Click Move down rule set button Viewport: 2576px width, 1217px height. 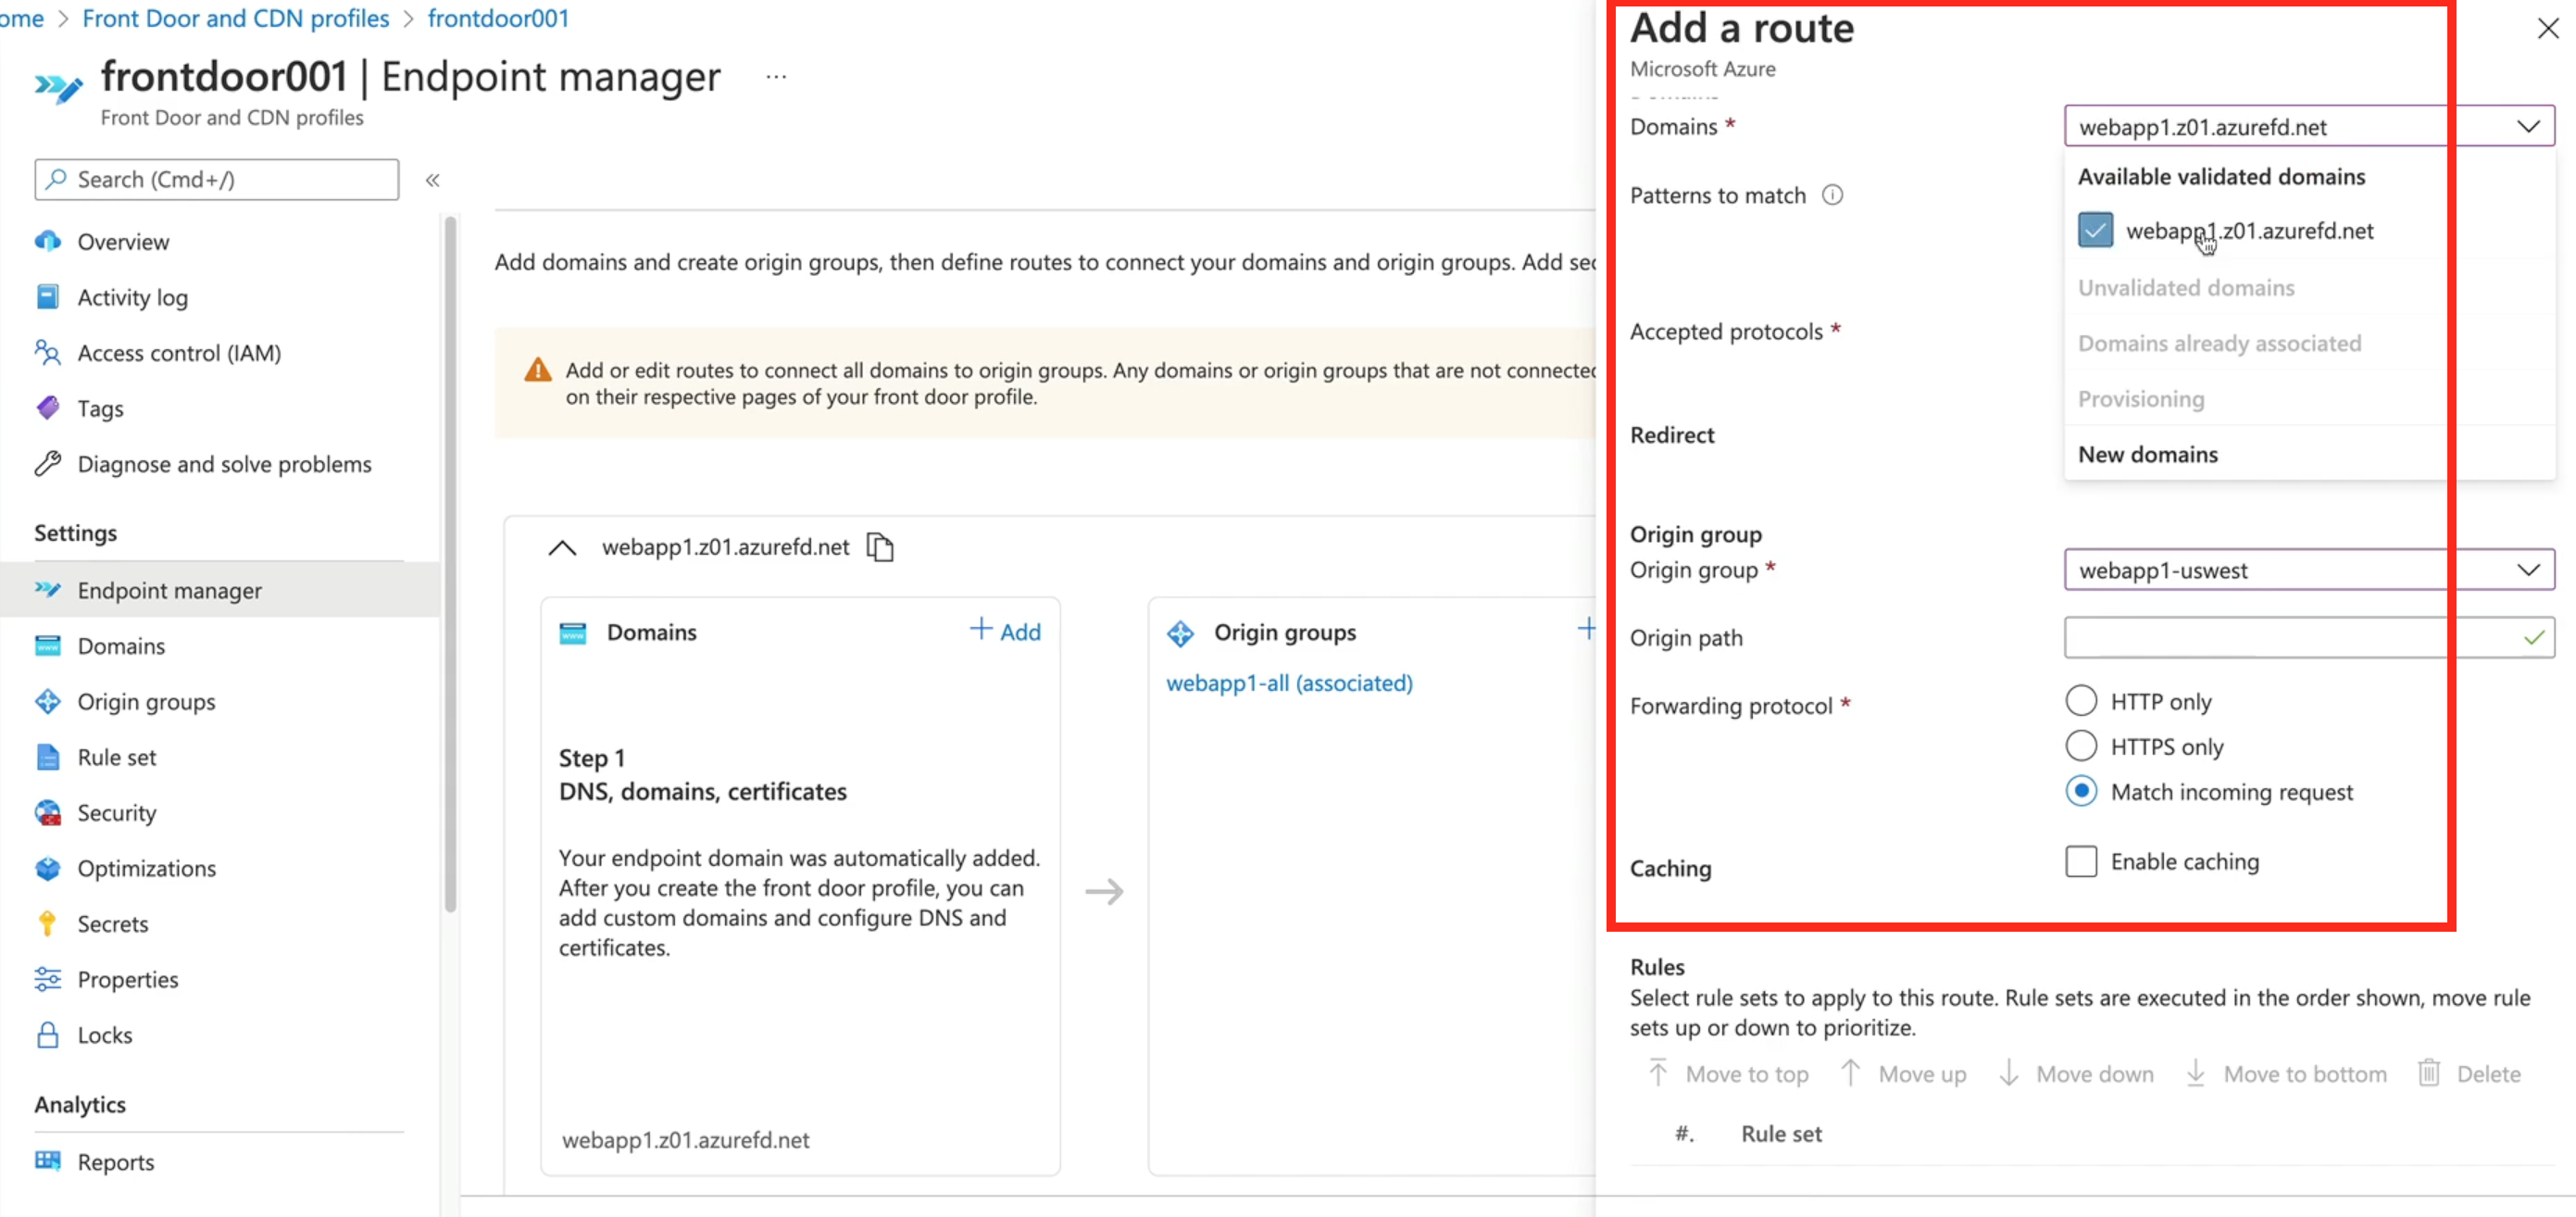[2075, 1073]
